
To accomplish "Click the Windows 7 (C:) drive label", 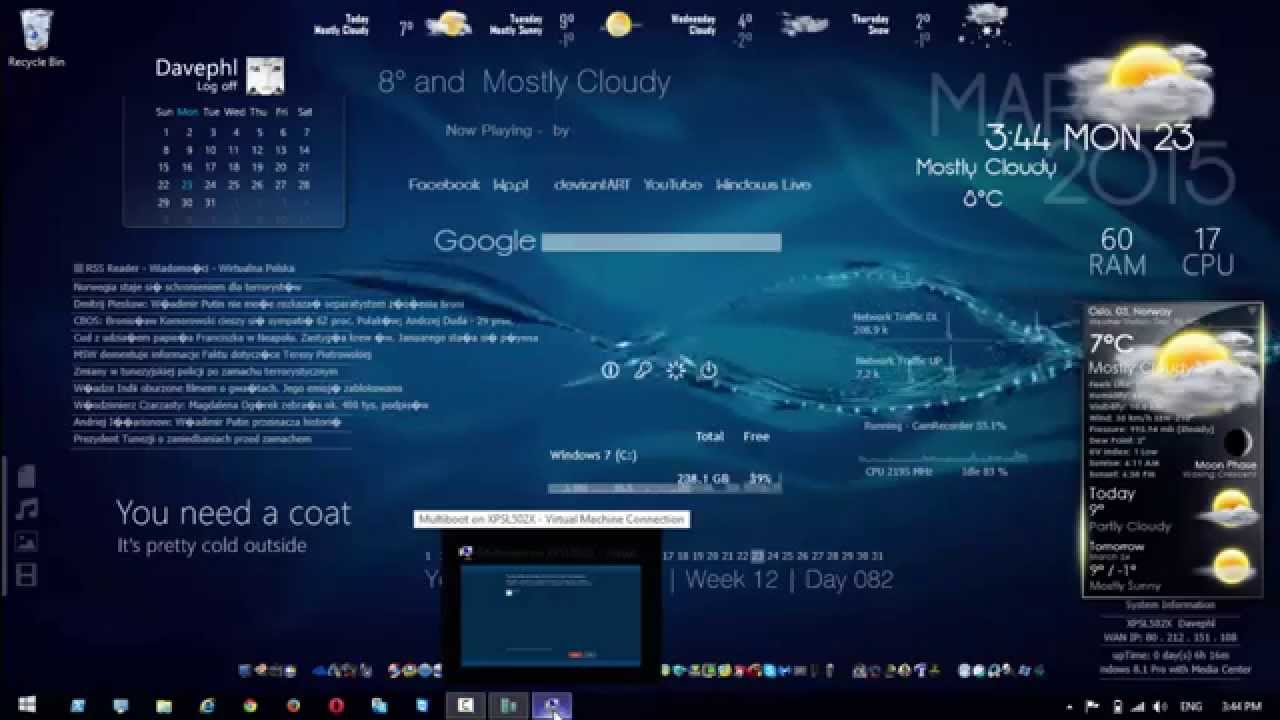I will tap(593, 455).
